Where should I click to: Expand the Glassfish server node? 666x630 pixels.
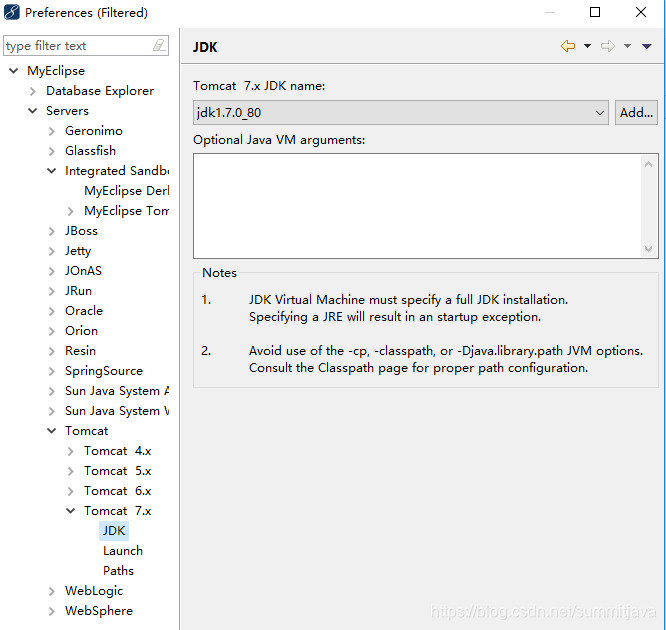51,151
